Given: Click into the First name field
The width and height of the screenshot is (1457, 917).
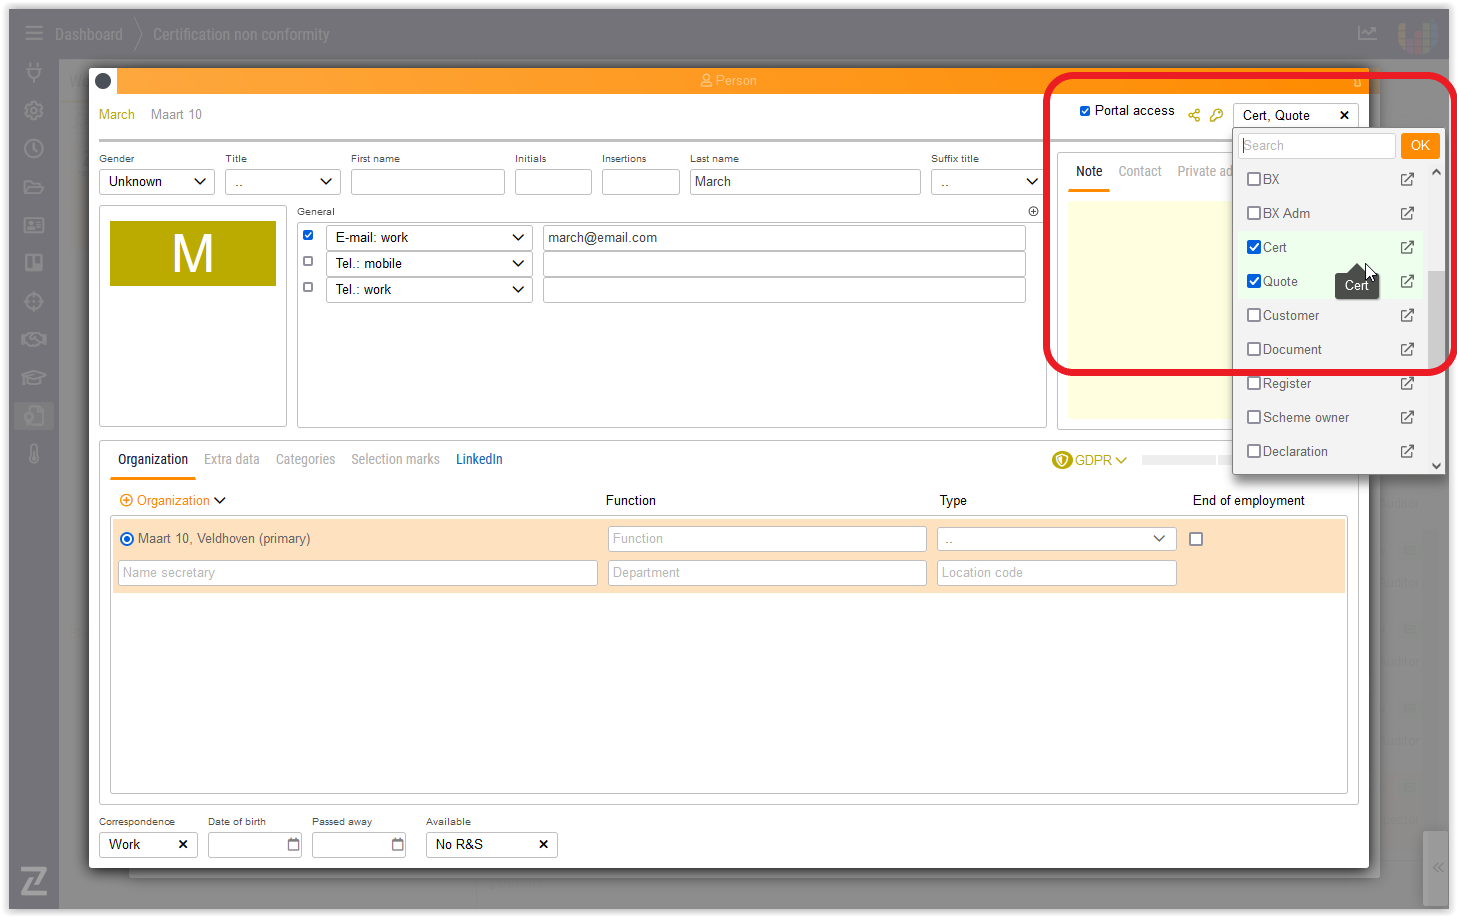Looking at the screenshot, I should 427,181.
